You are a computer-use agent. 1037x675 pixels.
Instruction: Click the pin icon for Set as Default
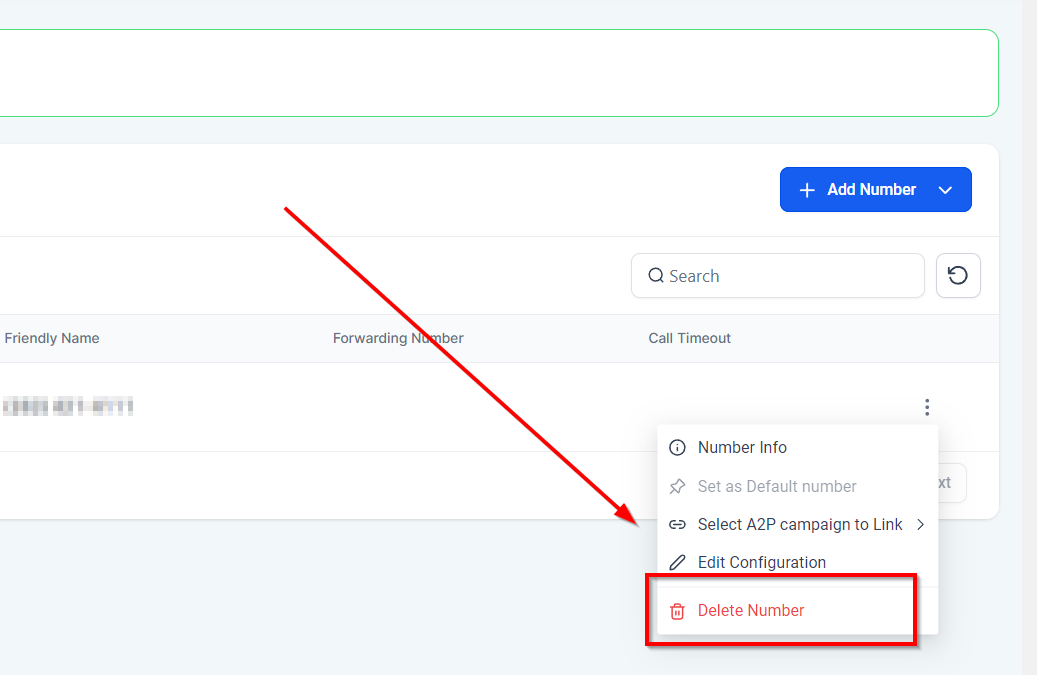pyautogui.click(x=677, y=487)
